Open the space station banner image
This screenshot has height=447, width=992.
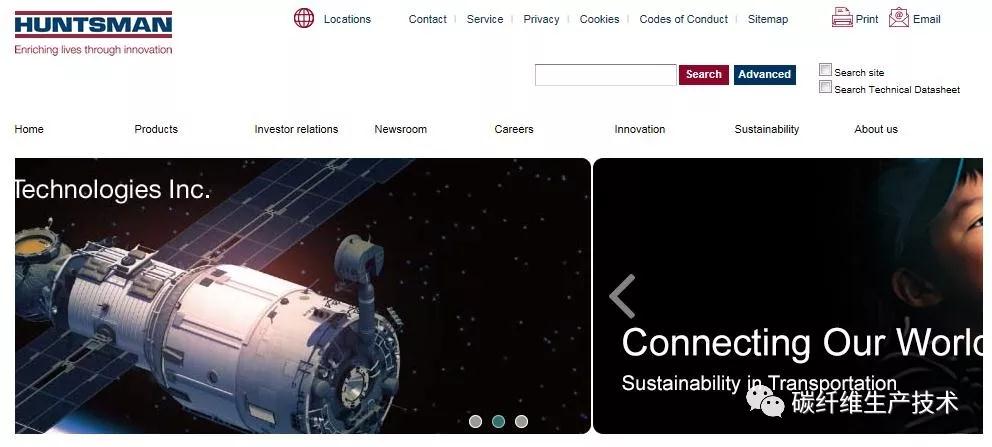point(302,296)
